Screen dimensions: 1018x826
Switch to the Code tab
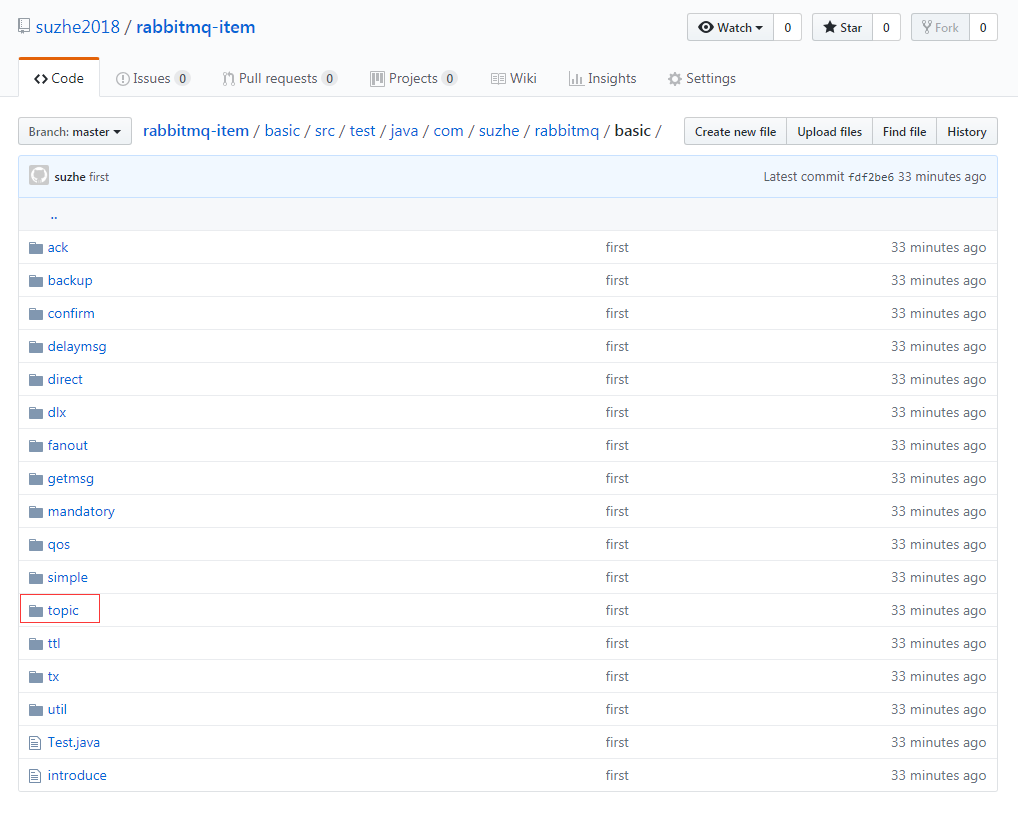59,78
